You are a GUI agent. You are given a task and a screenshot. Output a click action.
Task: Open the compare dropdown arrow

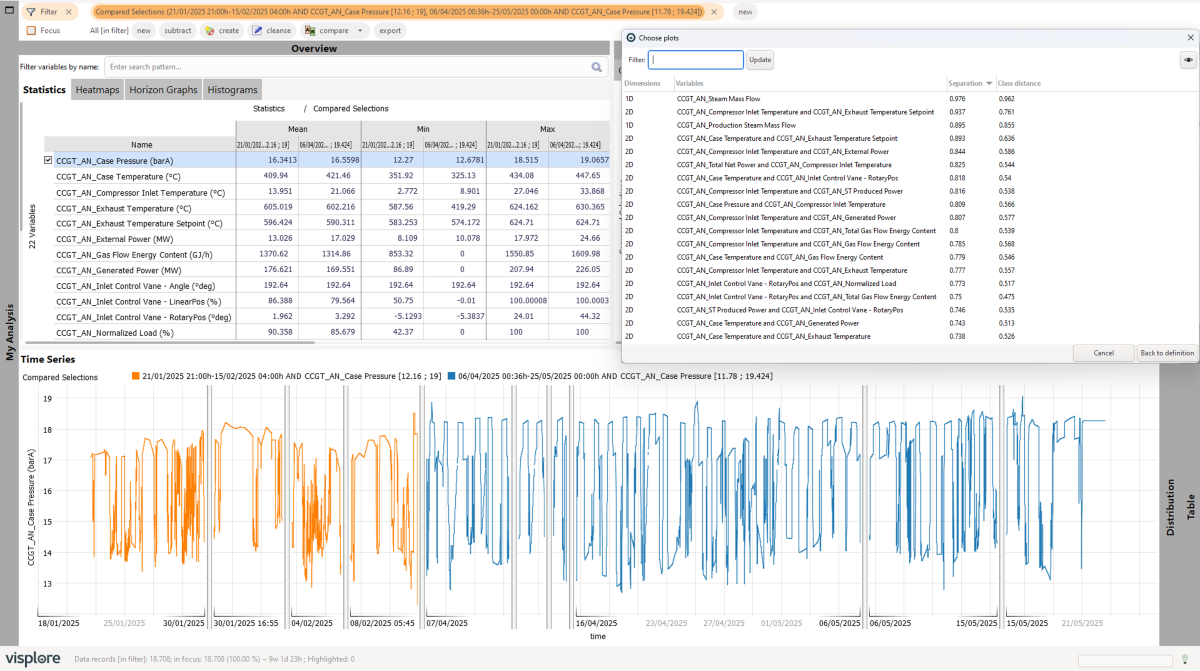(x=361, y=31)
